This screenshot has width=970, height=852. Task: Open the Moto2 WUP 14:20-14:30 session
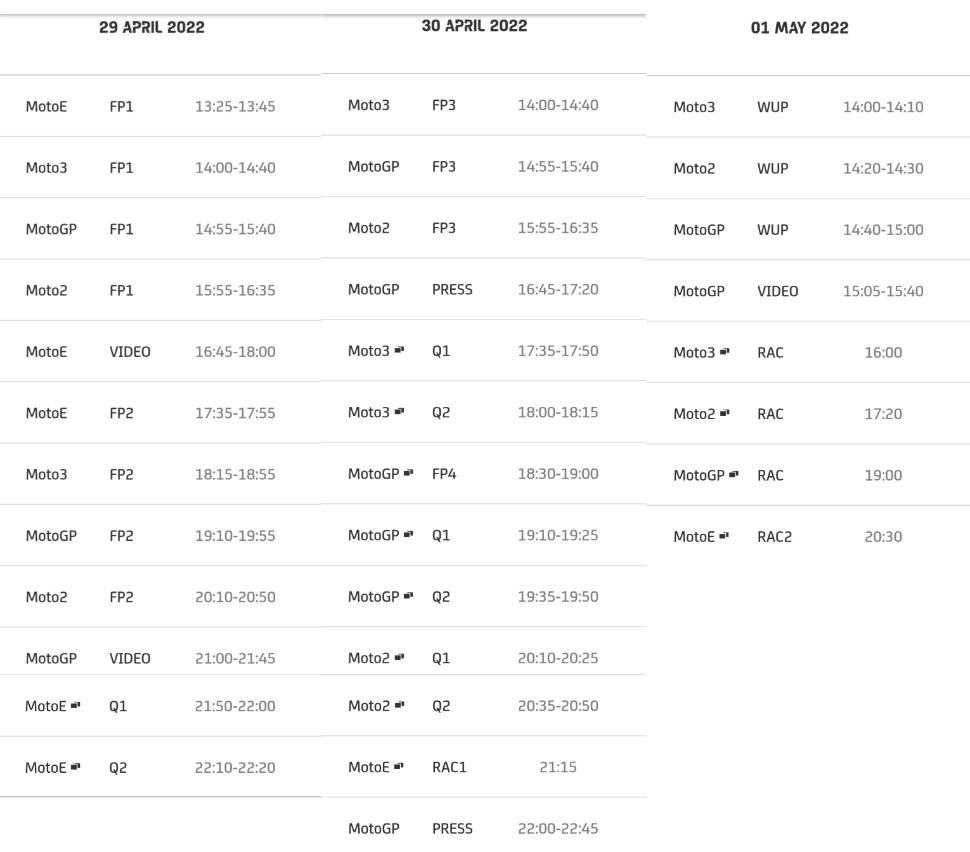point(798,168)
